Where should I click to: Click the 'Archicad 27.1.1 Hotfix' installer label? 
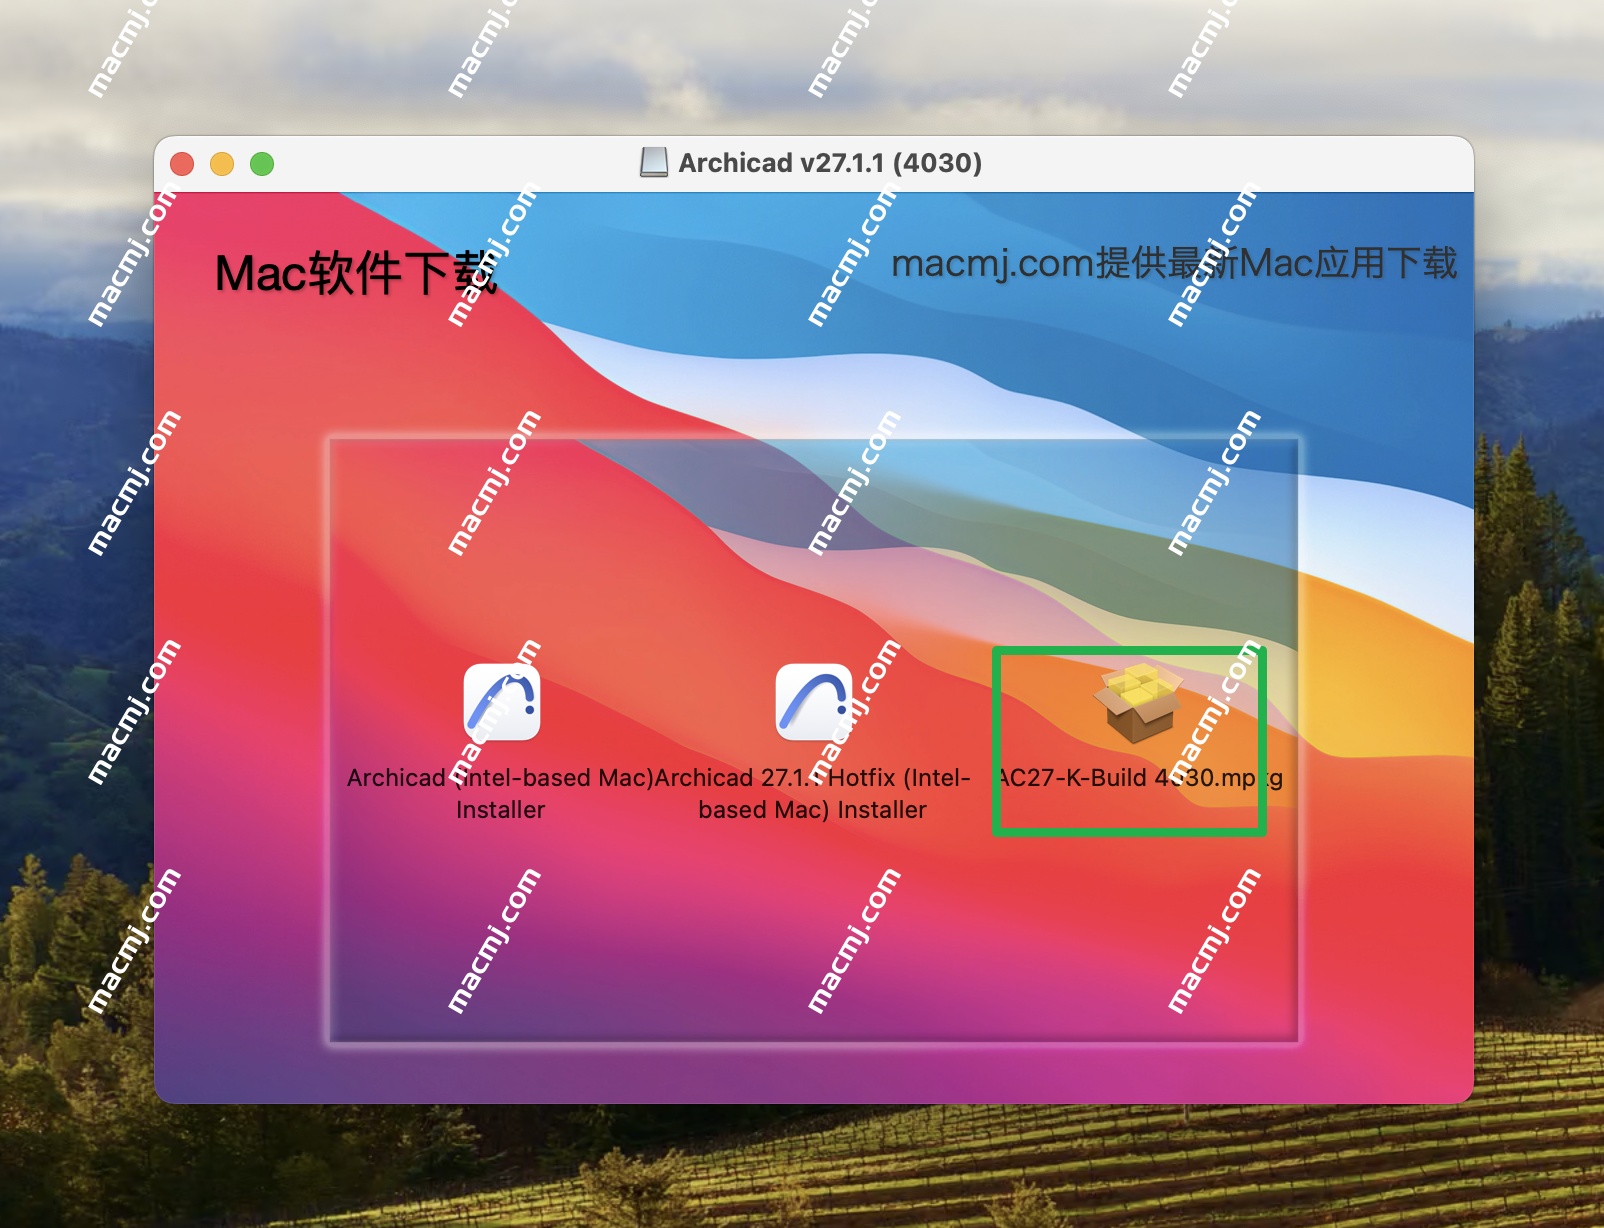coord(813,793)
